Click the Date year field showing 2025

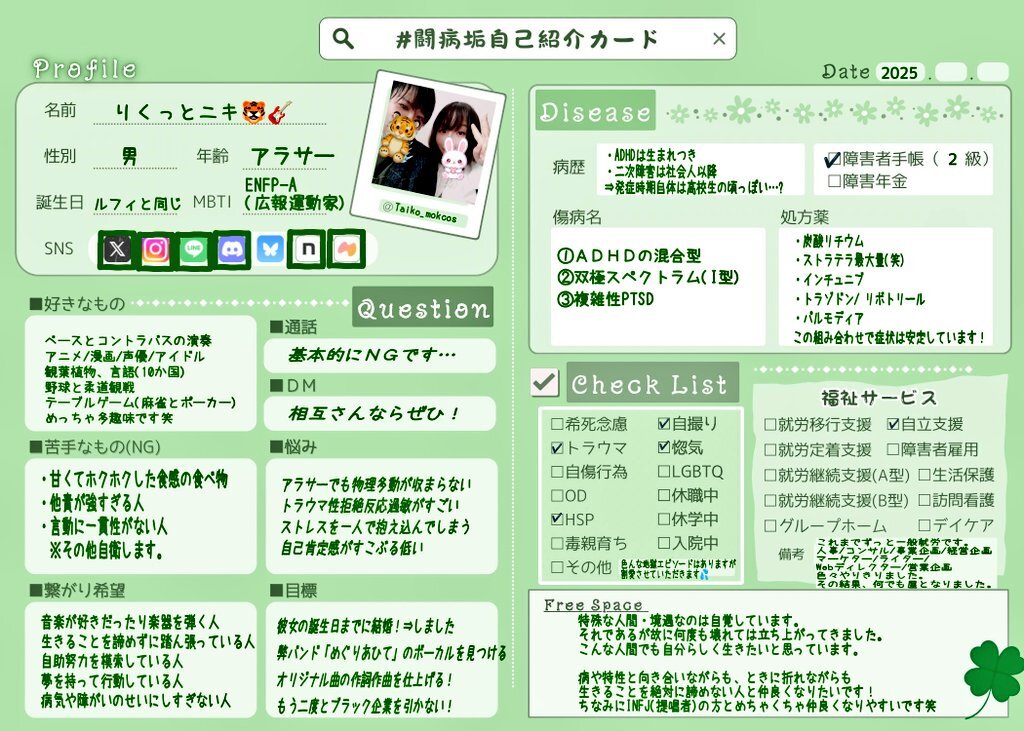(x=900, y=72)
